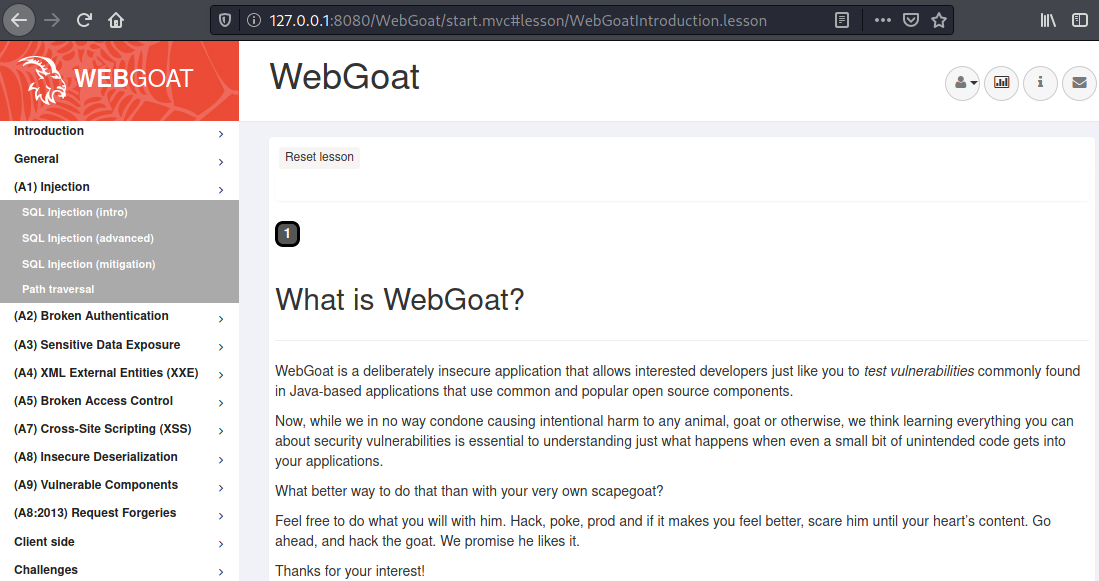The width and height of the screenshot is (1099, 581).
Task: Click the About info icon
Action: point(1040,83)
